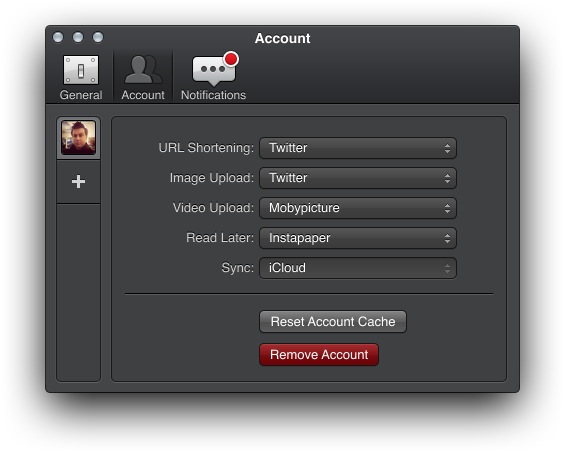Image resolution: width=565 pixels, height=453 pixels.
Task: Add a new account with plus icon
Action: (78, 182)
